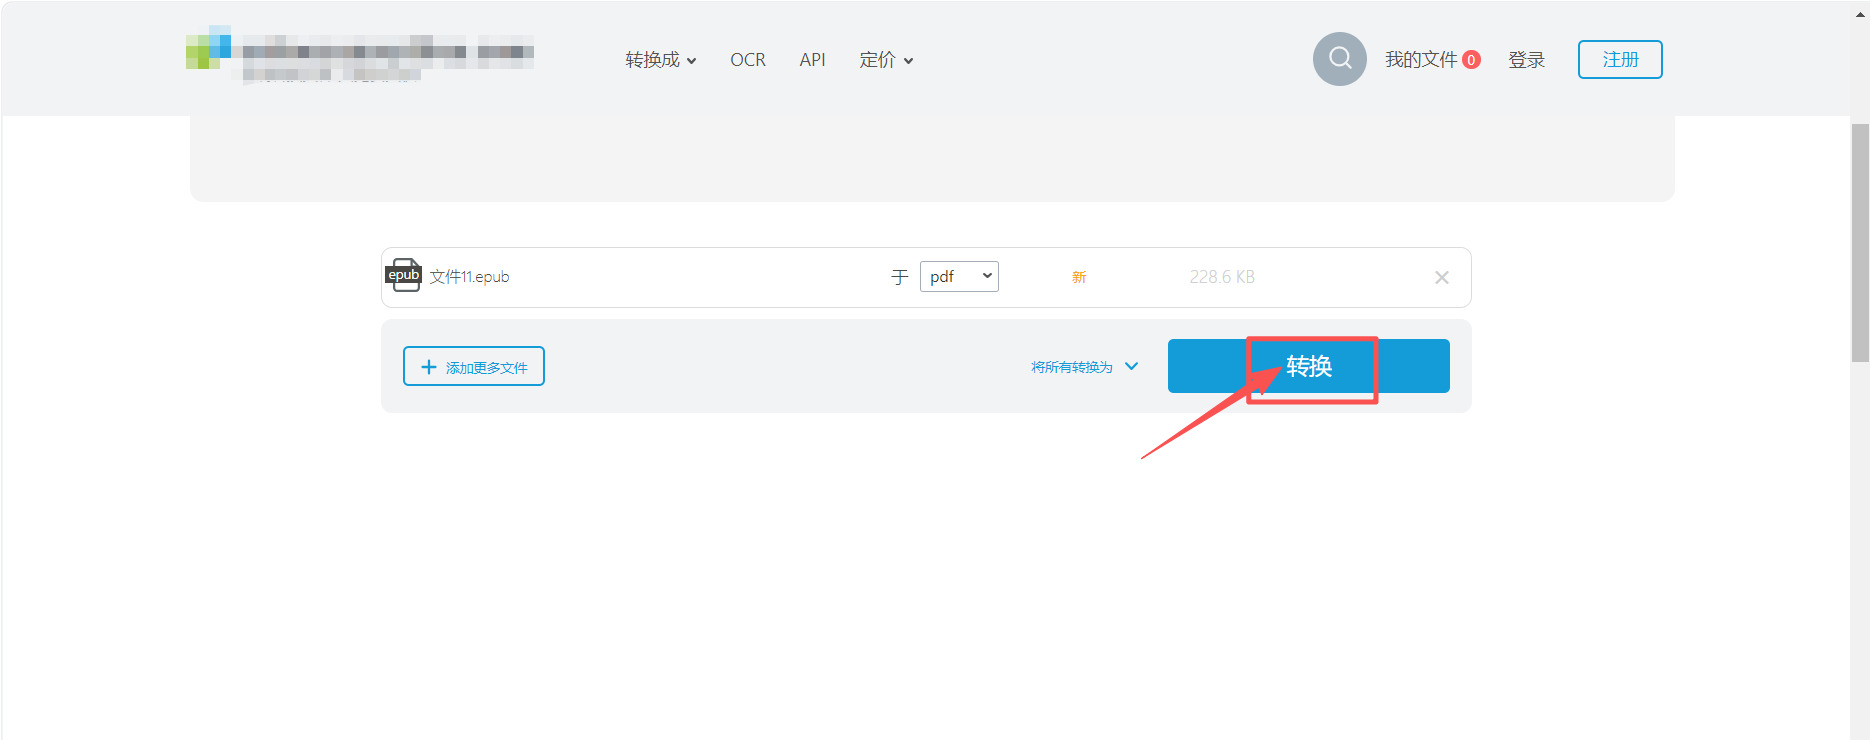Viewport: 1870px width, 740px height.
Task: Remove 文件11.epub with the X icon
Action: (x=1441, y=278)
